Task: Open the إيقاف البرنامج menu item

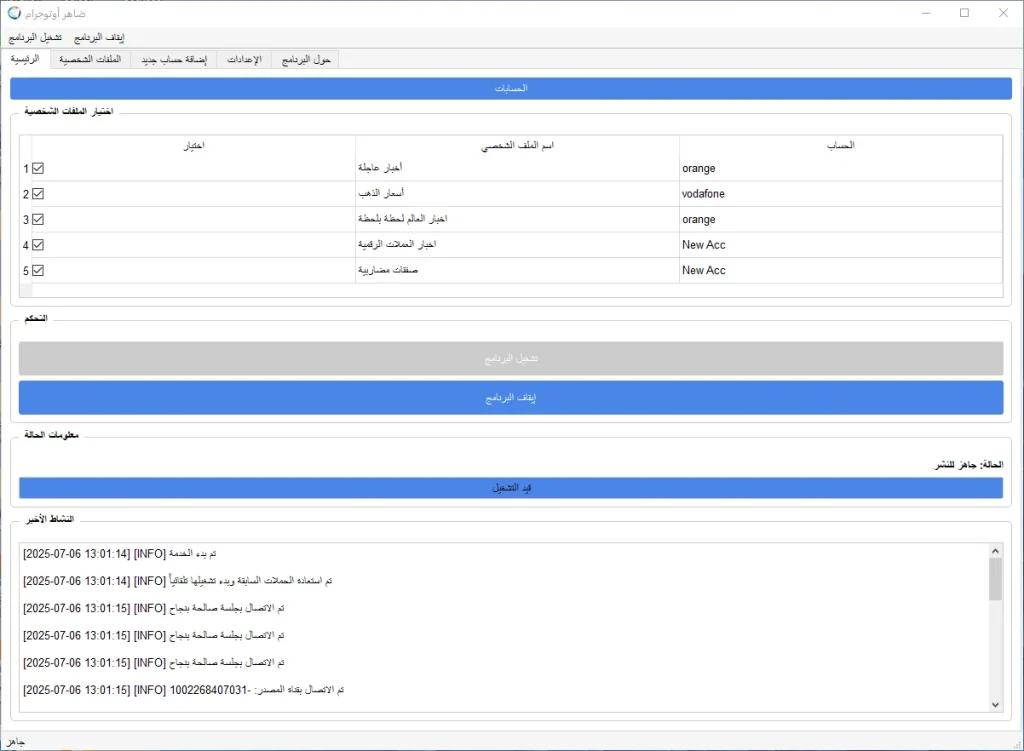Action: (x=99, y=38)
